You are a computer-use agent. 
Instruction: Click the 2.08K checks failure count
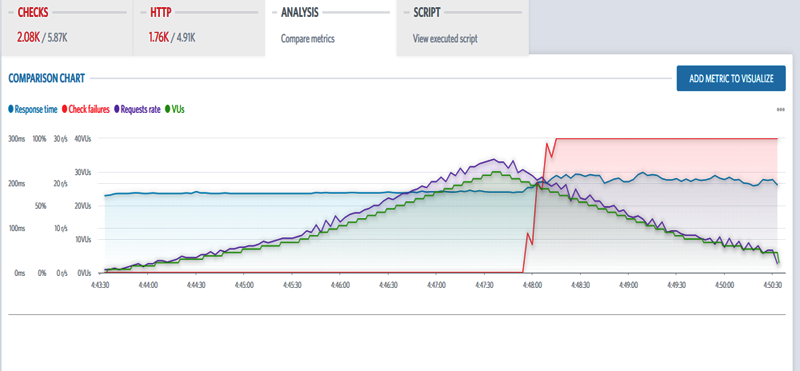tap(29, 37)
